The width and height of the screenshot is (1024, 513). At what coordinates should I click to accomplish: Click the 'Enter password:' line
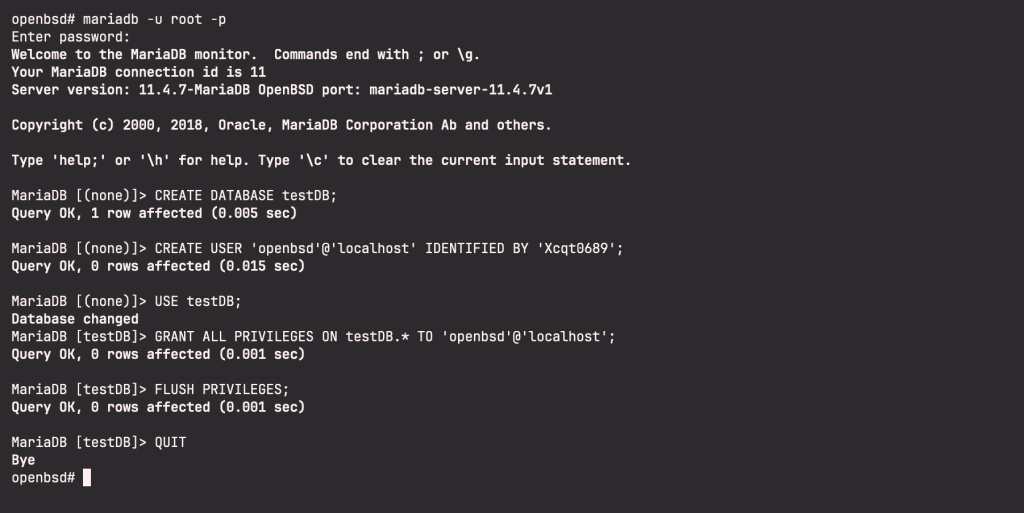pyautogui.click(x=71, y=37)
